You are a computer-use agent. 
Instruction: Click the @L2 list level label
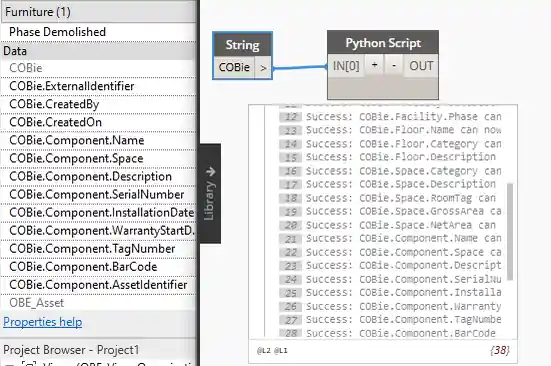[x=264, y=350]
